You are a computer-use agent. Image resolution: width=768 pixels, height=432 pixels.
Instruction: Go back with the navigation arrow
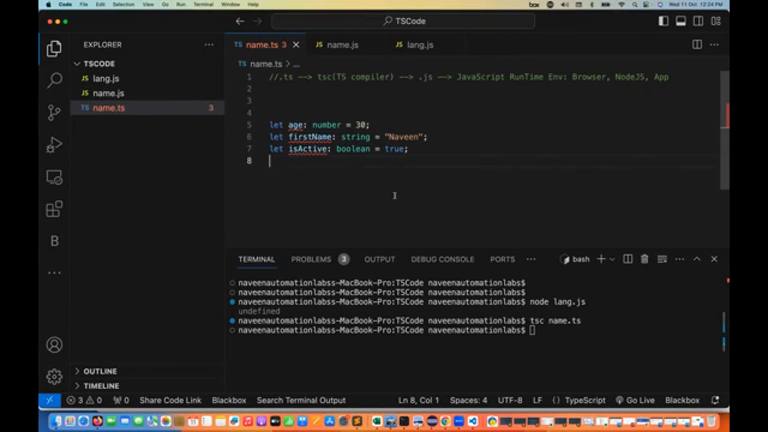coord(240,21)
